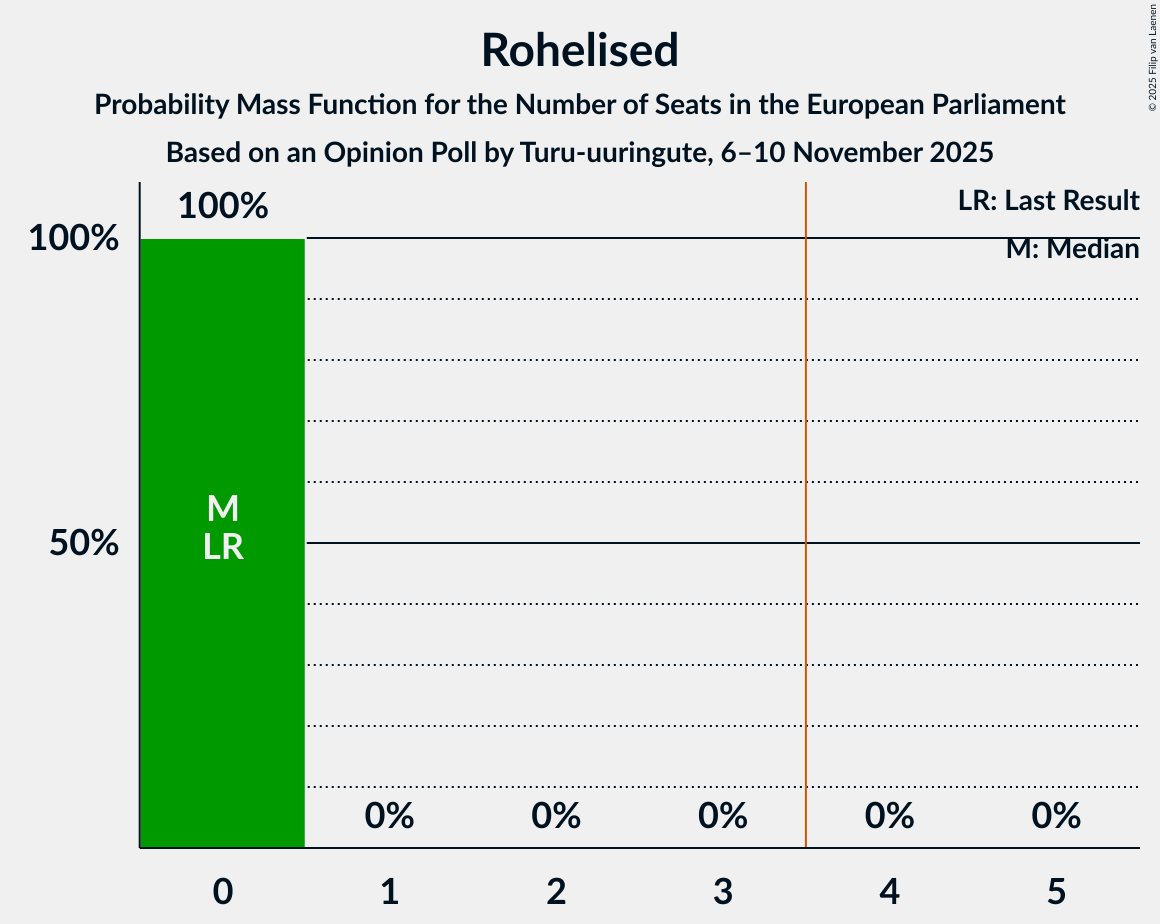Click the 0% label above seat 5

tap(1056, 817)
